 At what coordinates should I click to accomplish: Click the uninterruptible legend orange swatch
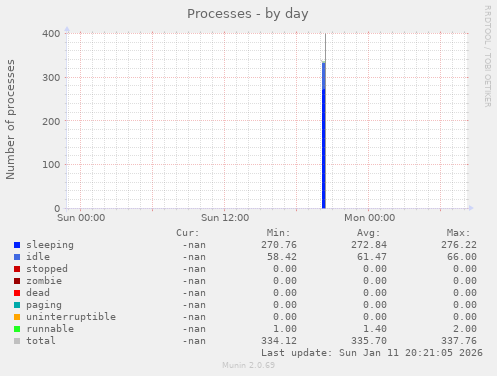point(17,317)
